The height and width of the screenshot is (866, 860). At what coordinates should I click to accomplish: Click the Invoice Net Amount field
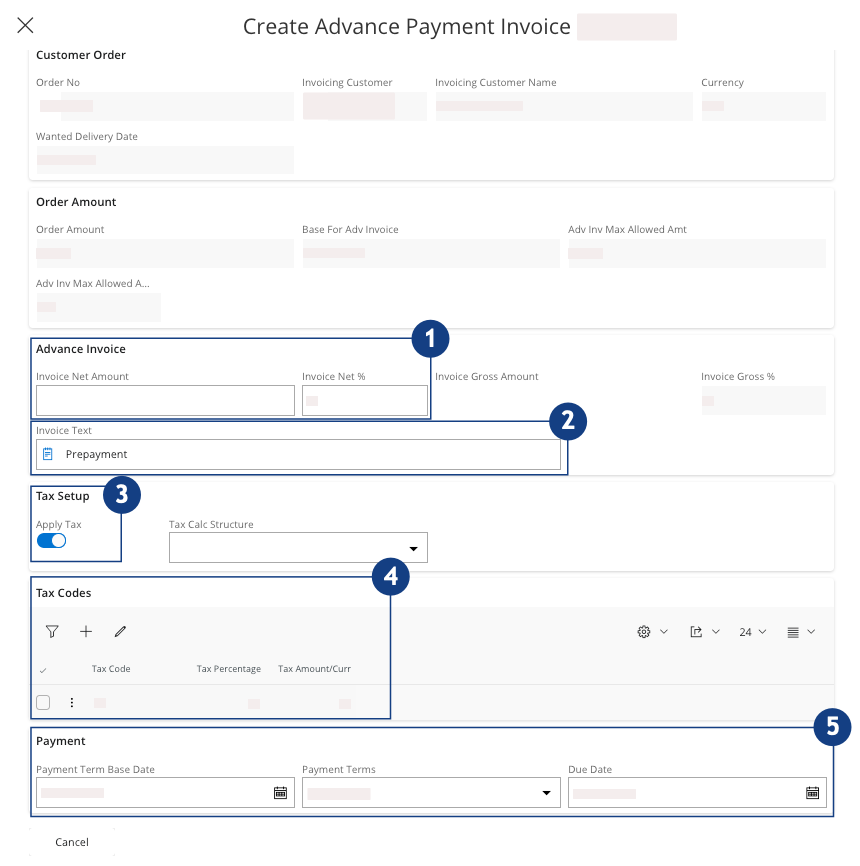(x=165, y=401)
